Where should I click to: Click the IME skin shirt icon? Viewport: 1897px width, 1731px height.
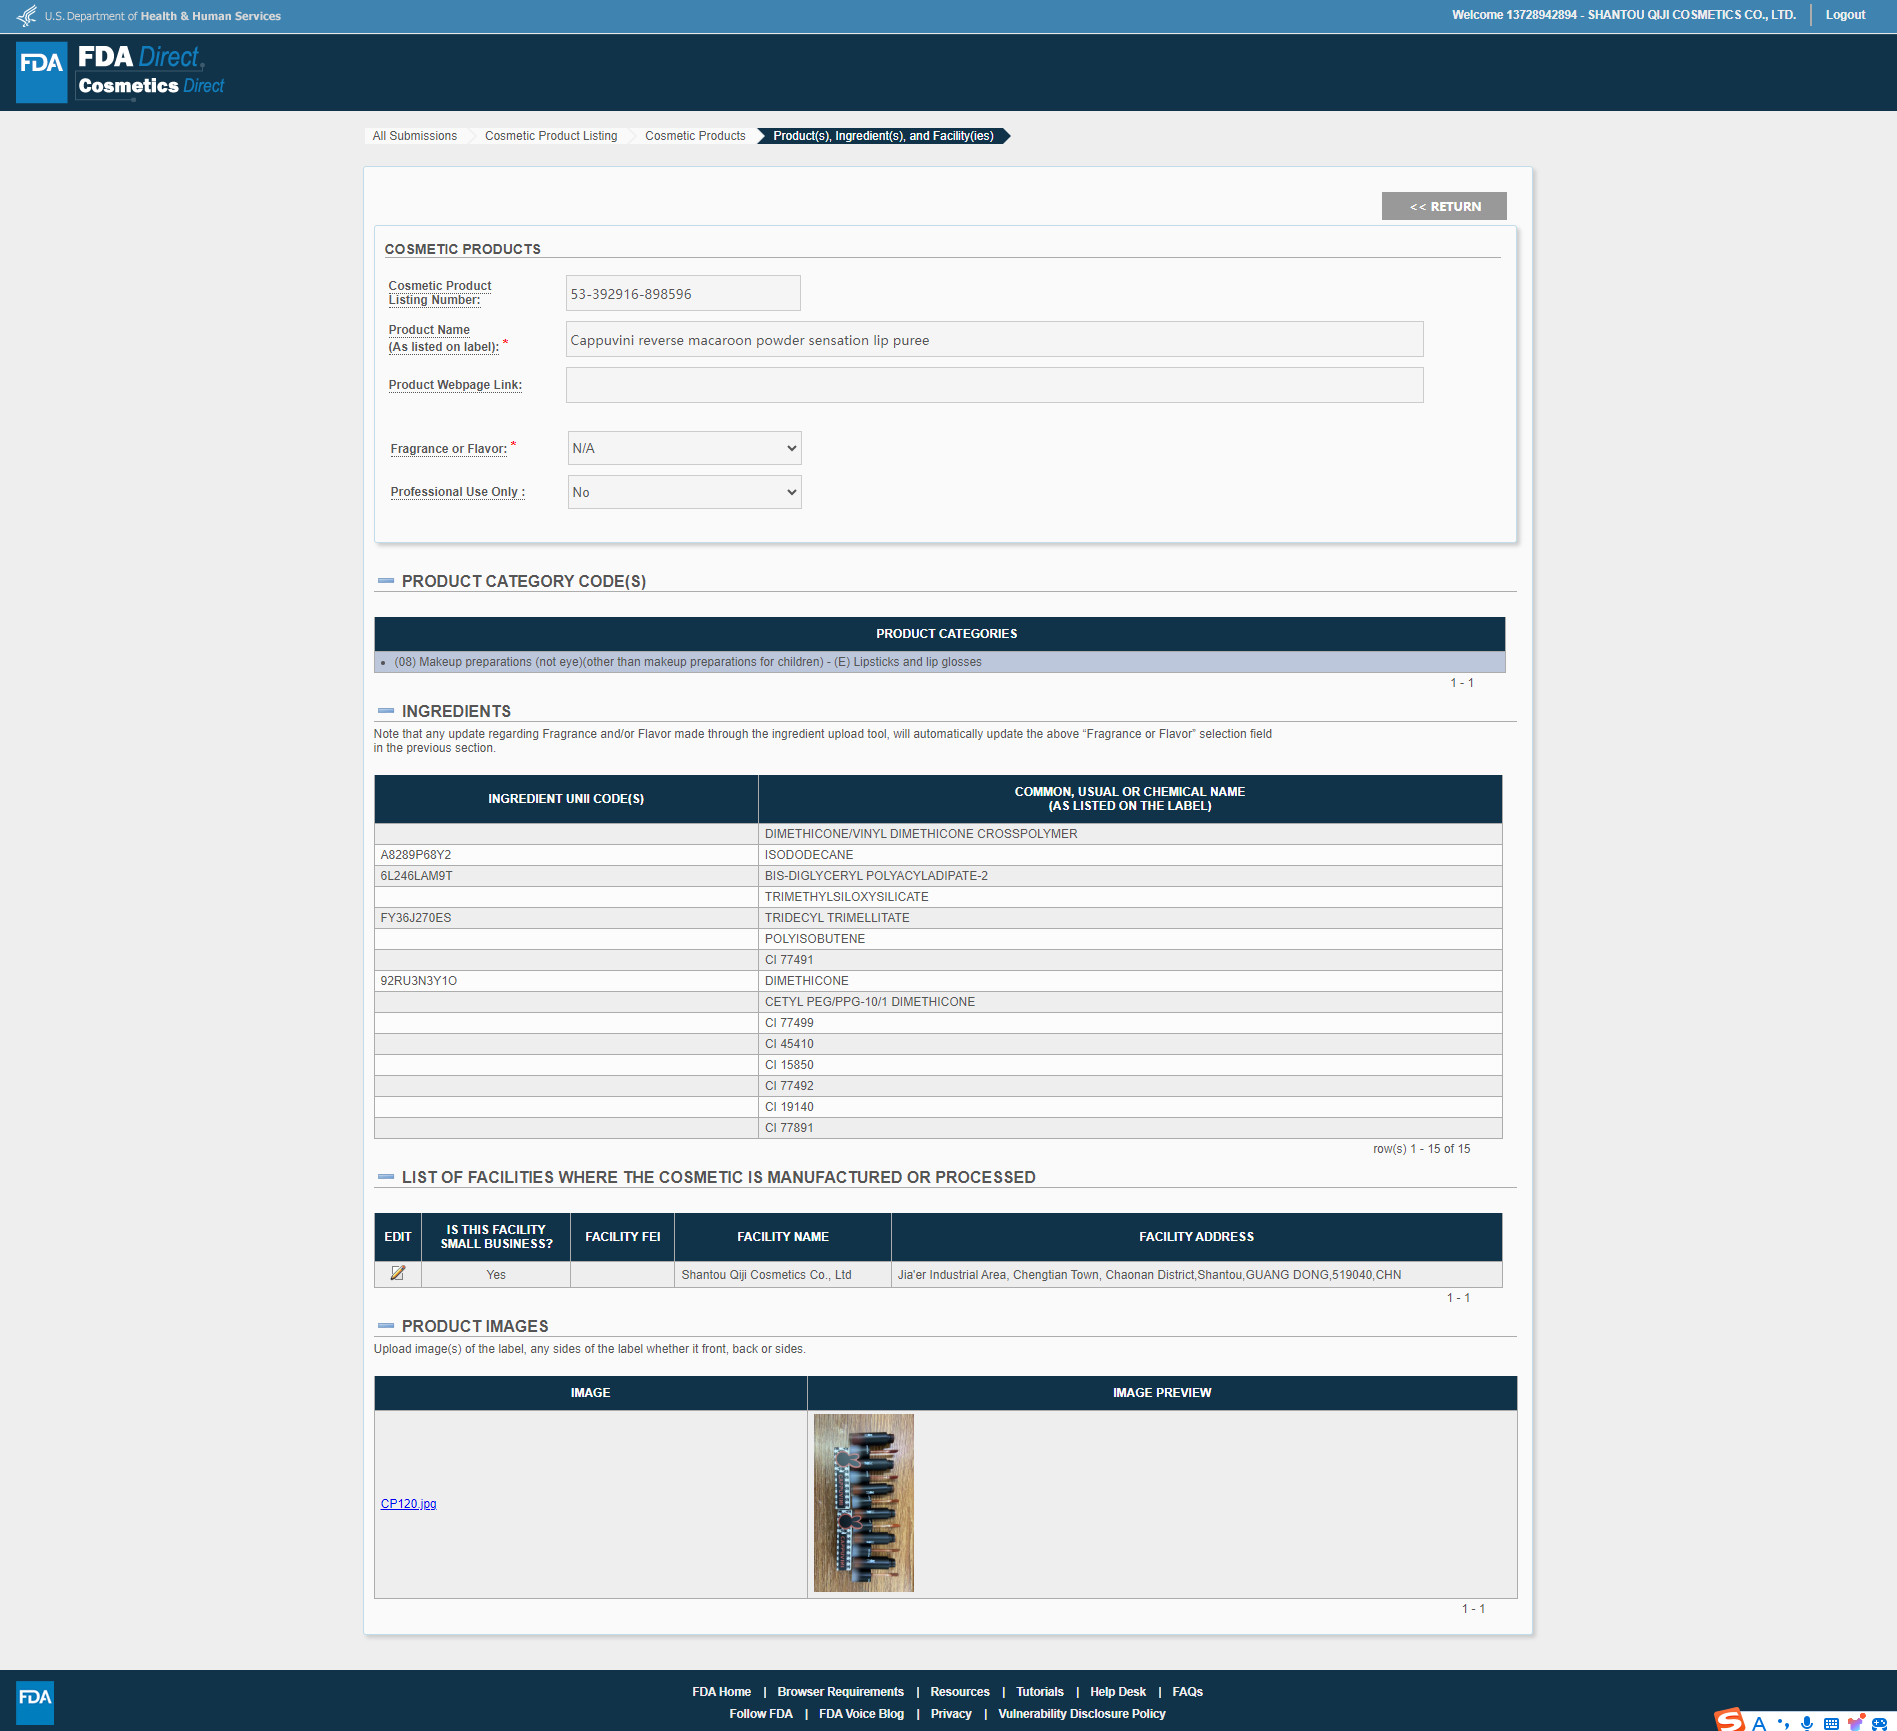pyautogui.click(x=1856, y=1723)
